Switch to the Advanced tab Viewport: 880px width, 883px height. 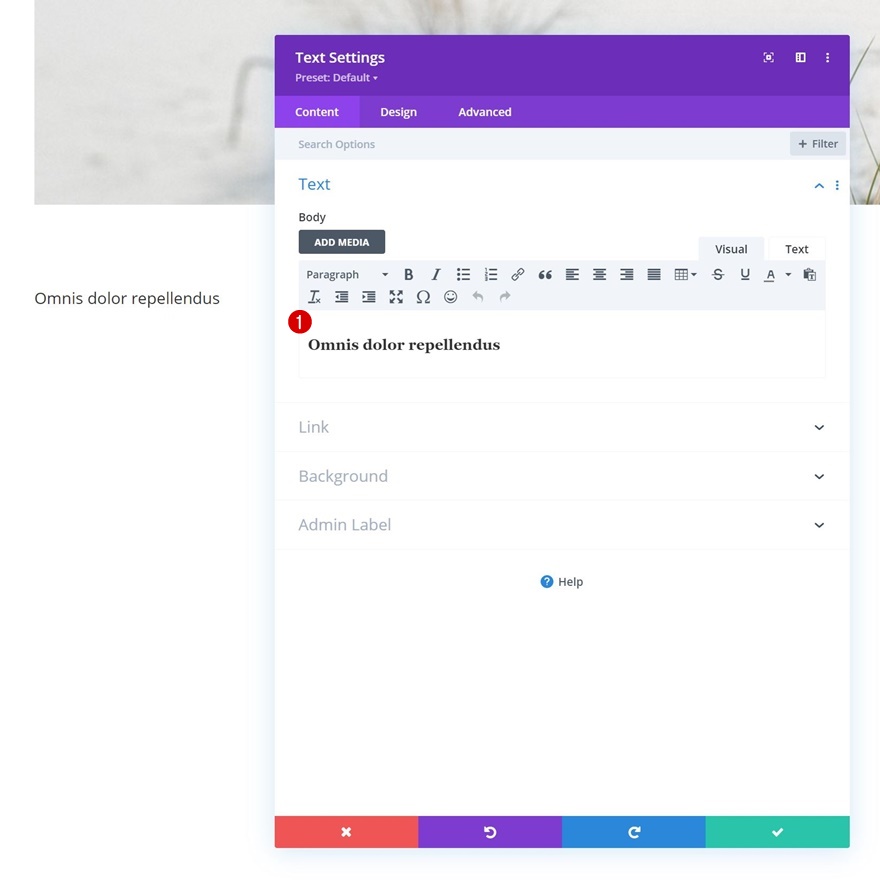(x=485, y=112)
